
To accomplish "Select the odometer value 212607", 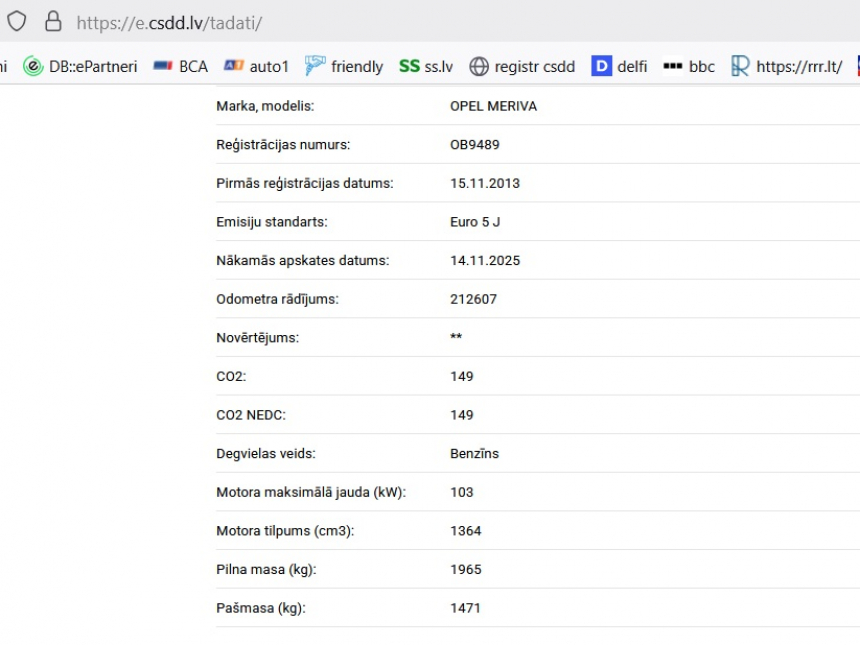I will [473, 299].
